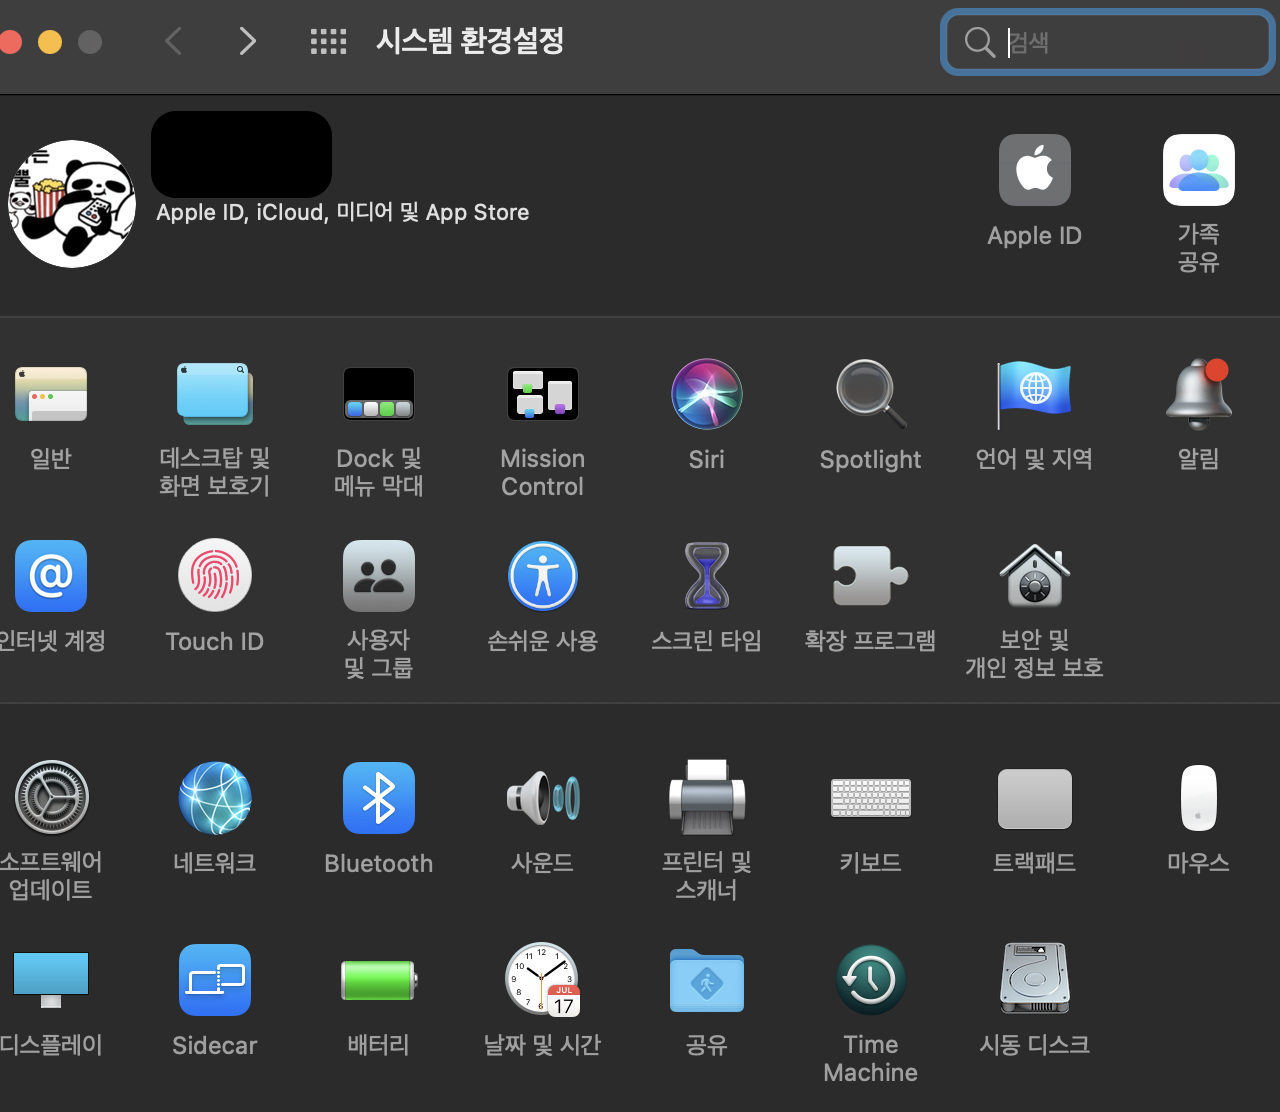Screen dimensions: 1280x1112
Task: Click the magnifier icon in search box
Action: click(x=979, y=42)
